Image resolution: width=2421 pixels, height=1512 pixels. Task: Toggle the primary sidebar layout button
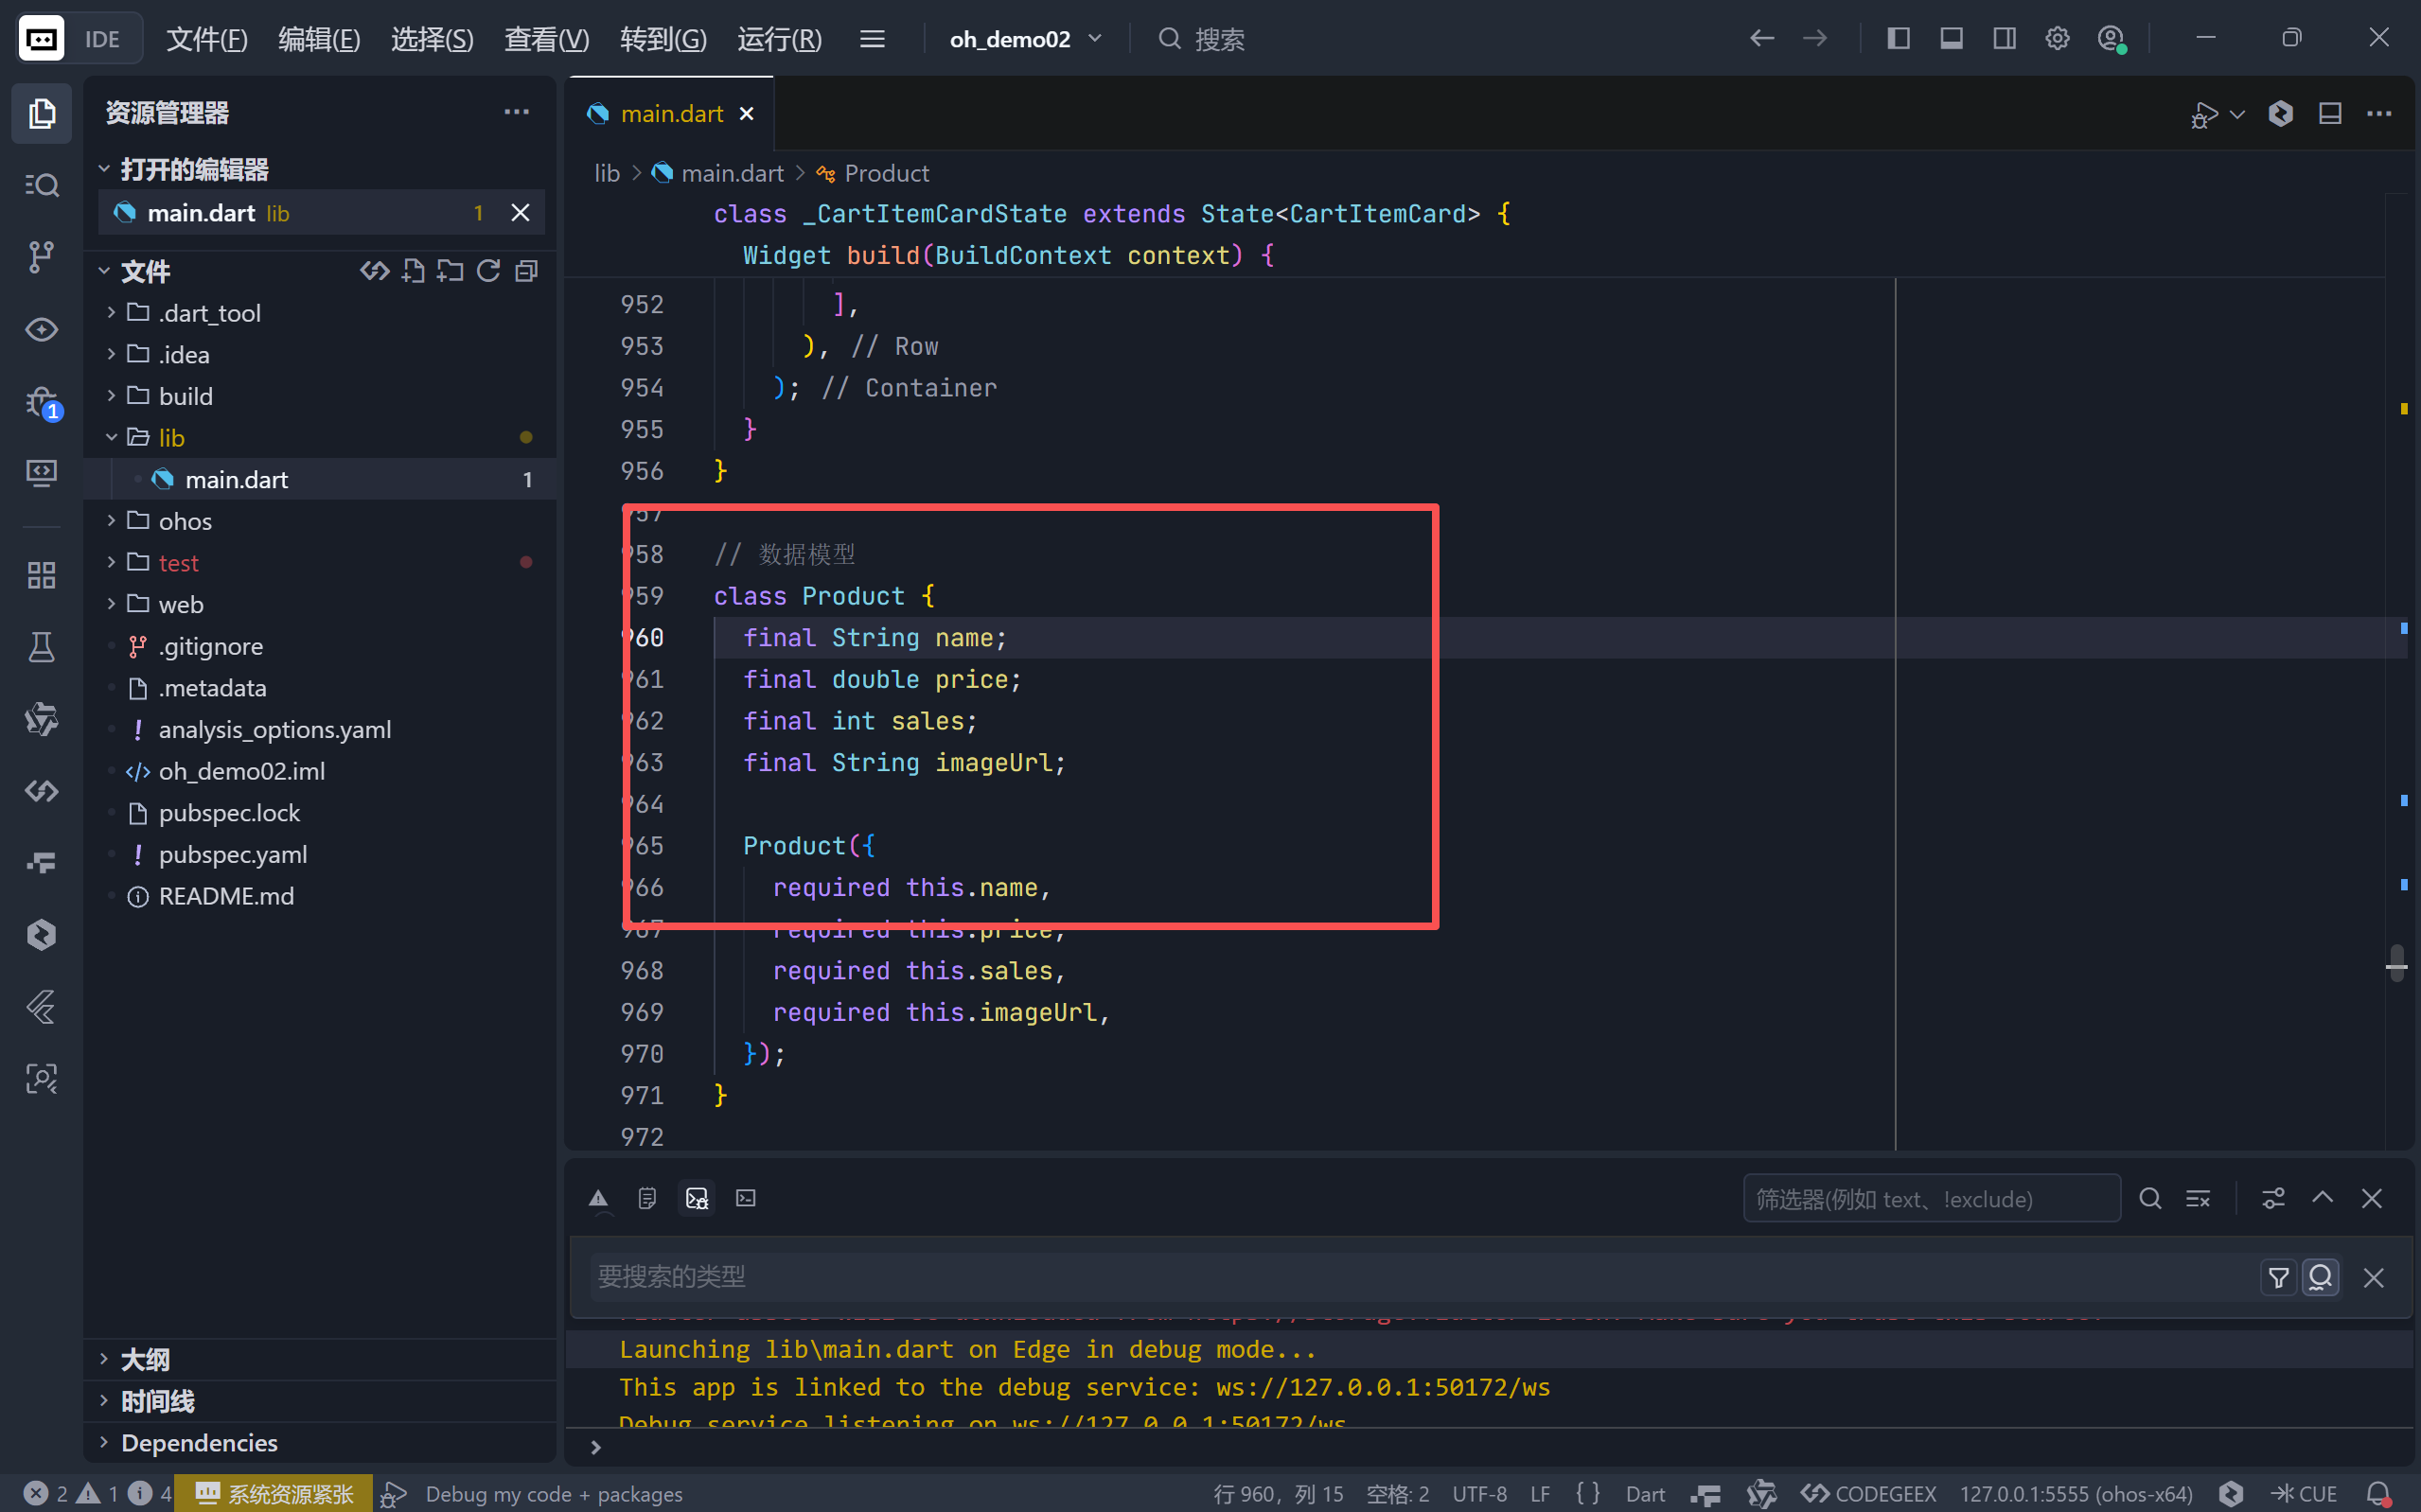click(1898, 39)
